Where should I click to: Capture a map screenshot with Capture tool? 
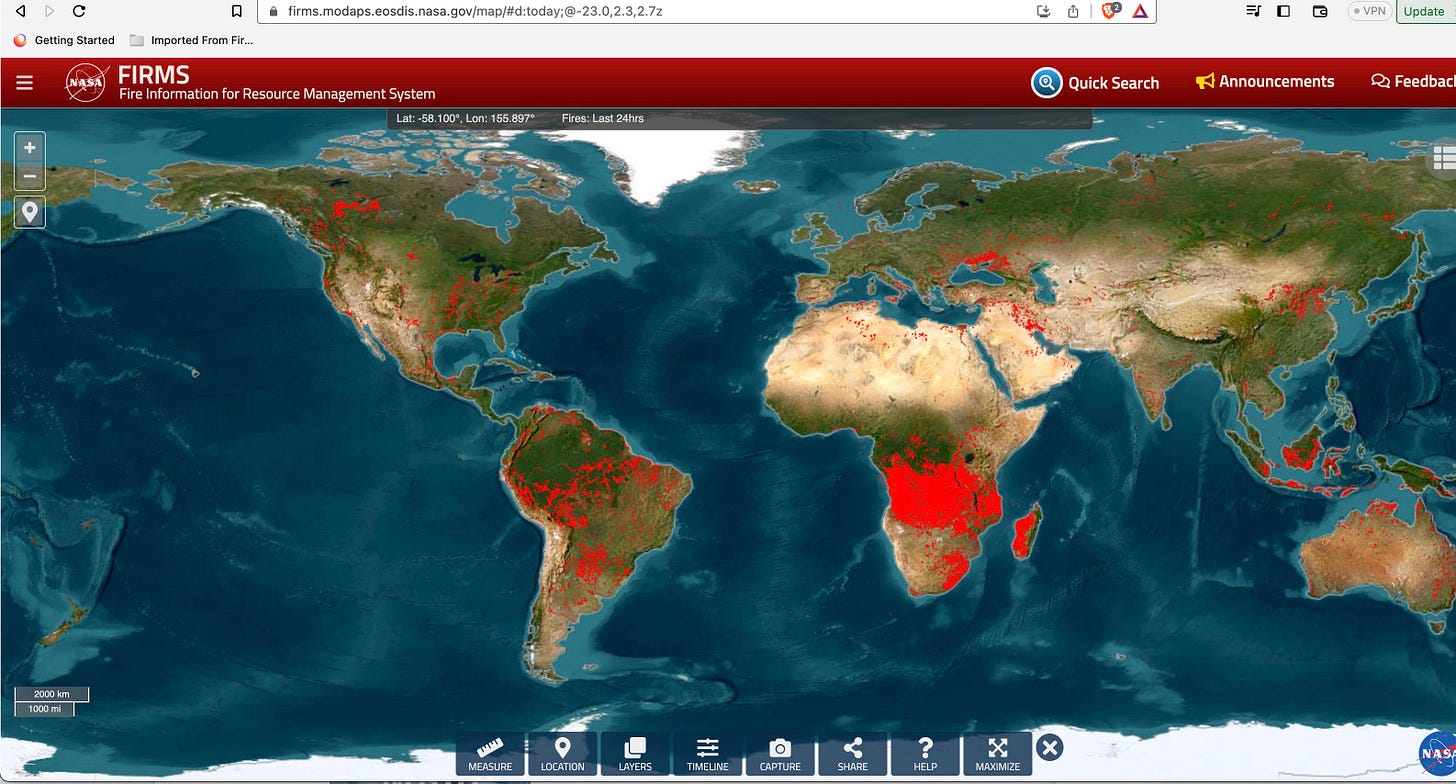point(780,753)
